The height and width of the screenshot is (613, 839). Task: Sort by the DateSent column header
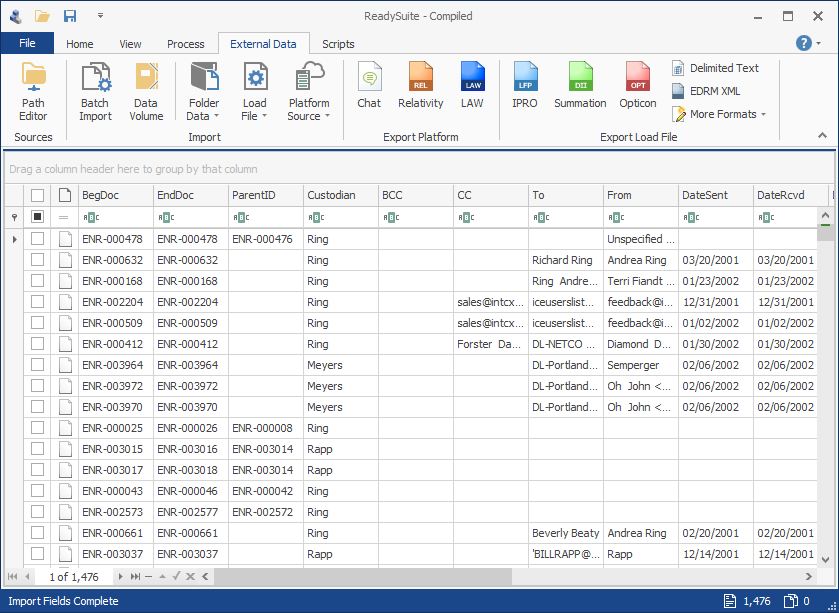[716, 195]
